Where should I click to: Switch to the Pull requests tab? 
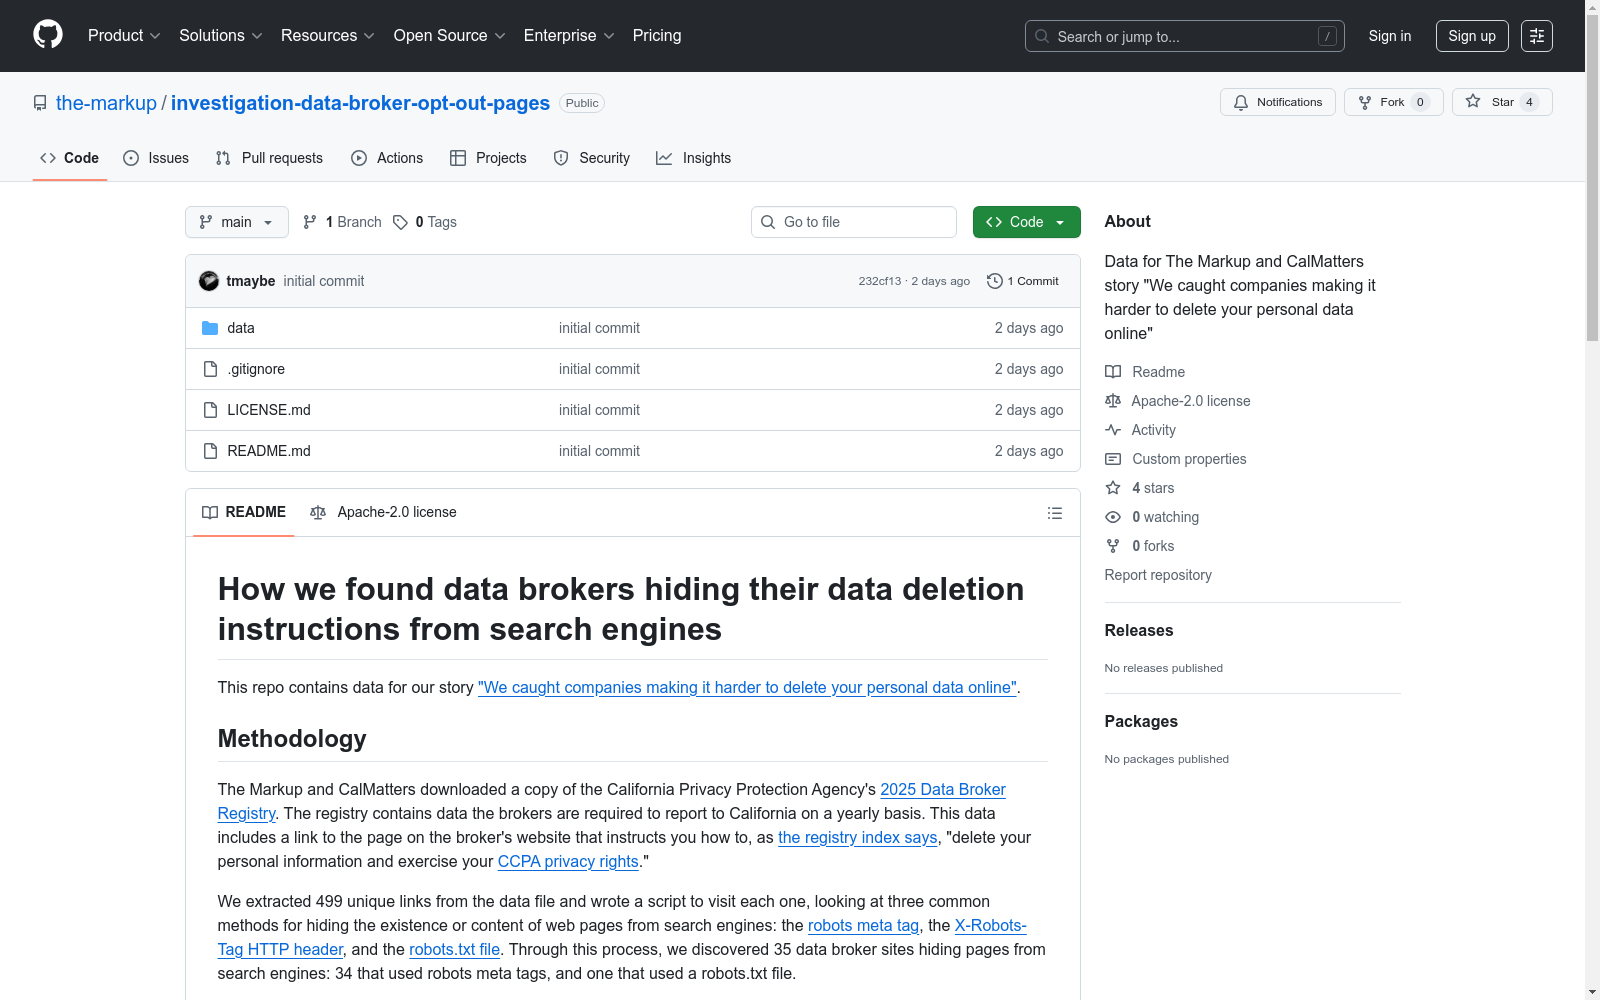tap(269, 158)
